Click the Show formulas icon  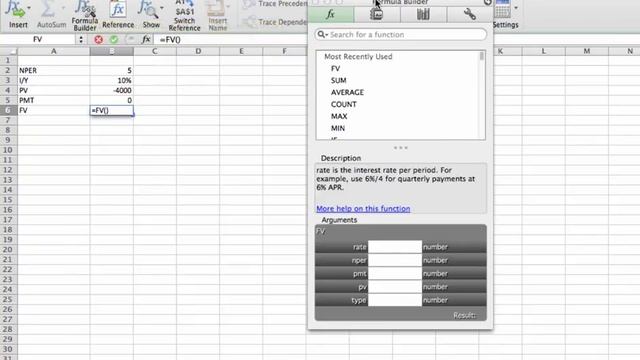[x=148, y=9]
